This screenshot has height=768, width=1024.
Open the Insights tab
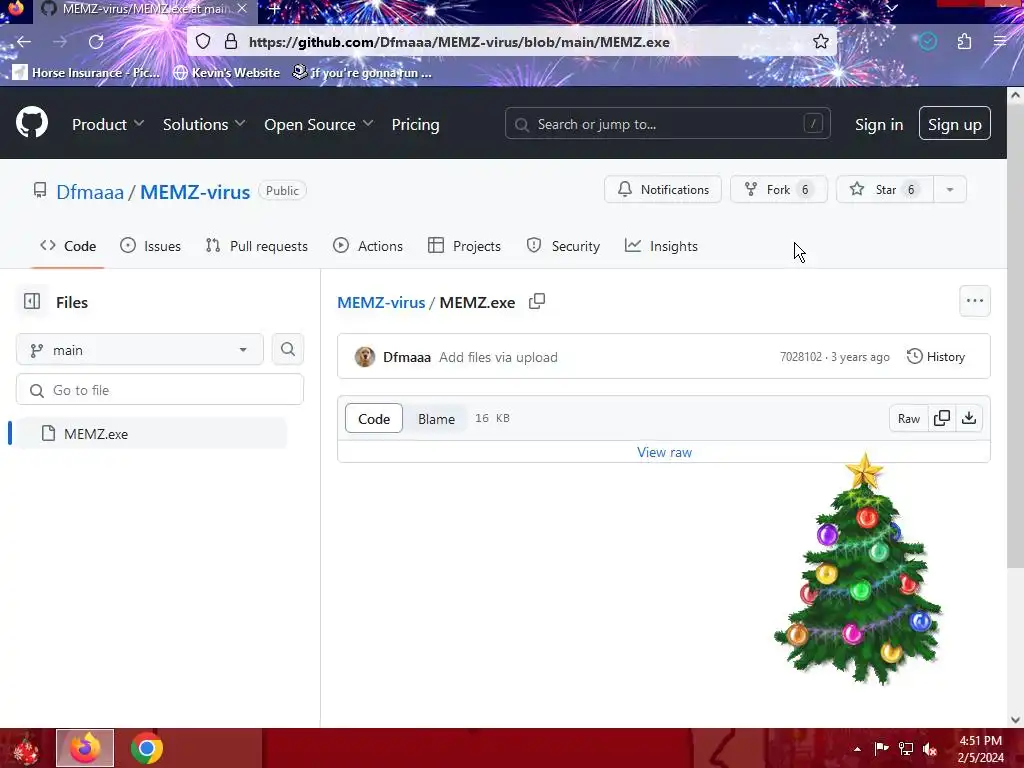click(662, 246)
